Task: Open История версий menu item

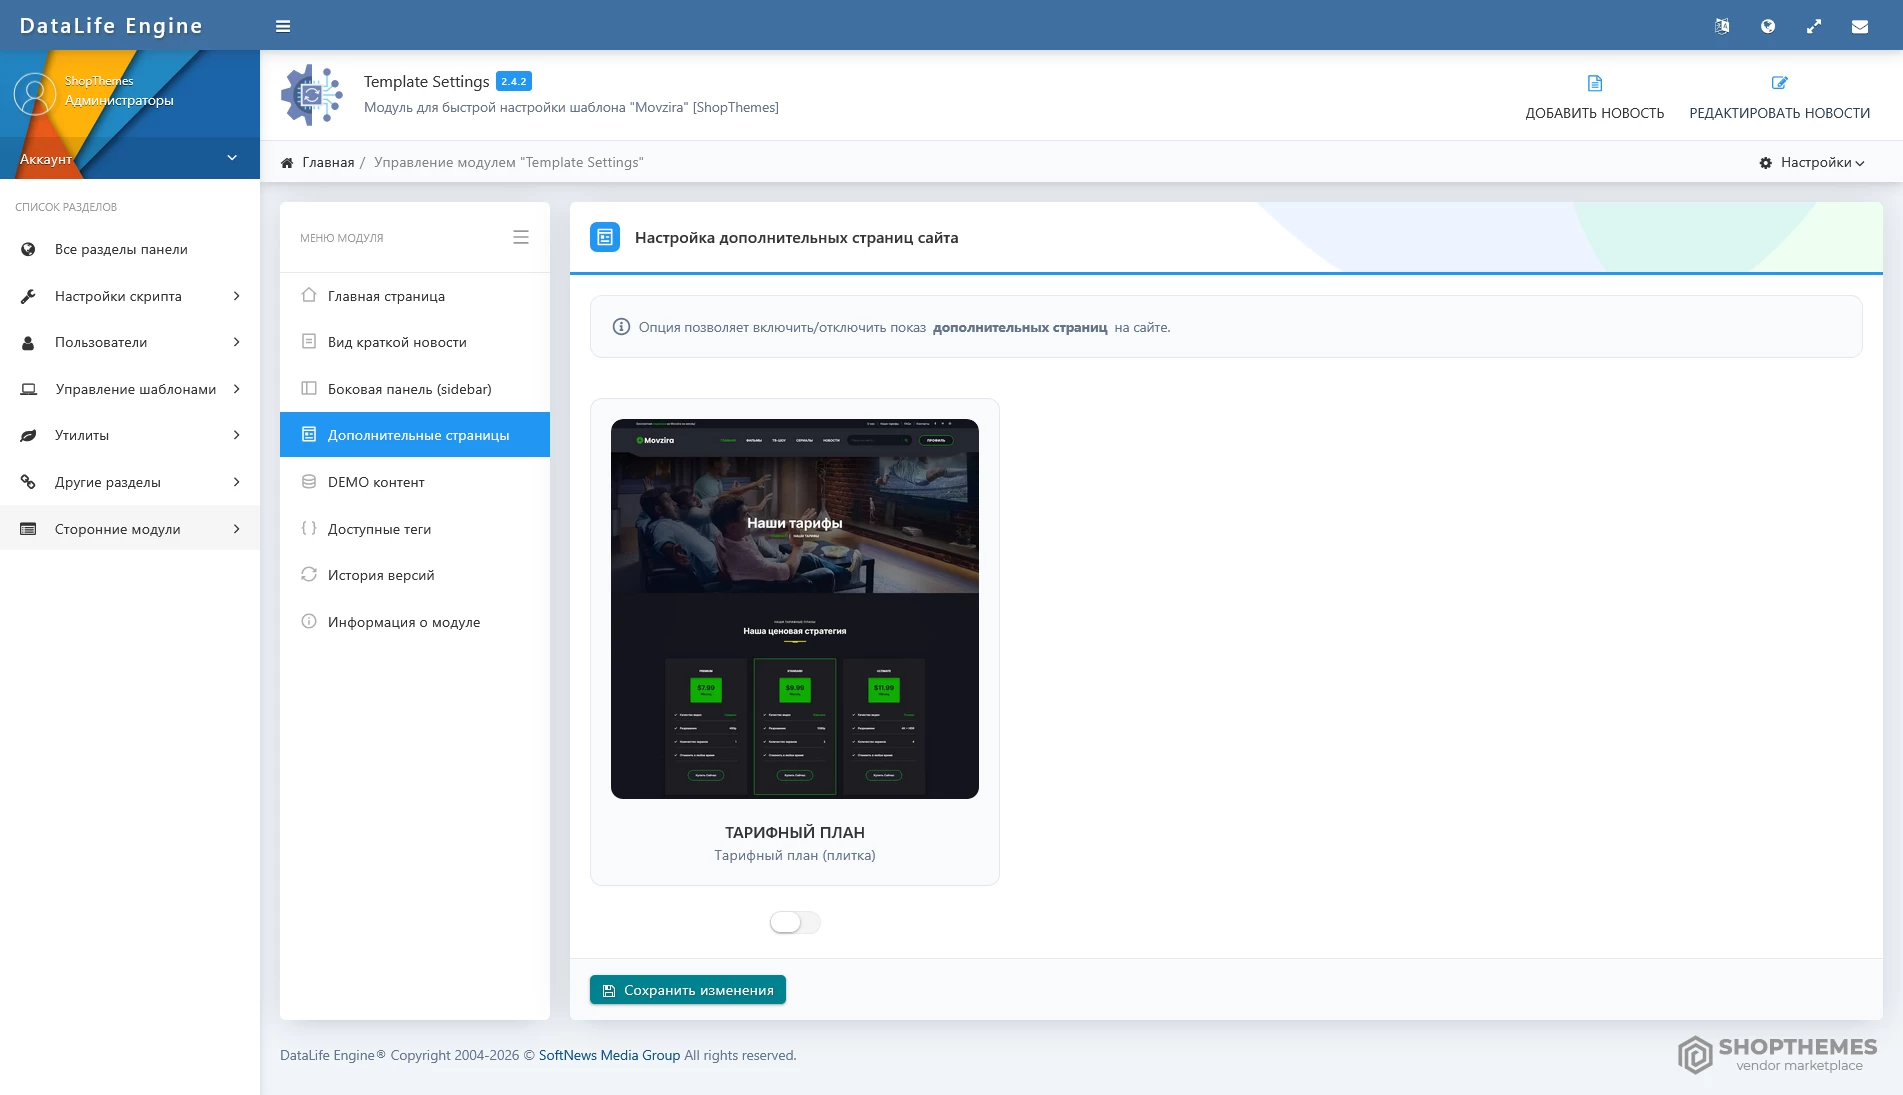Action: (381, 575)
